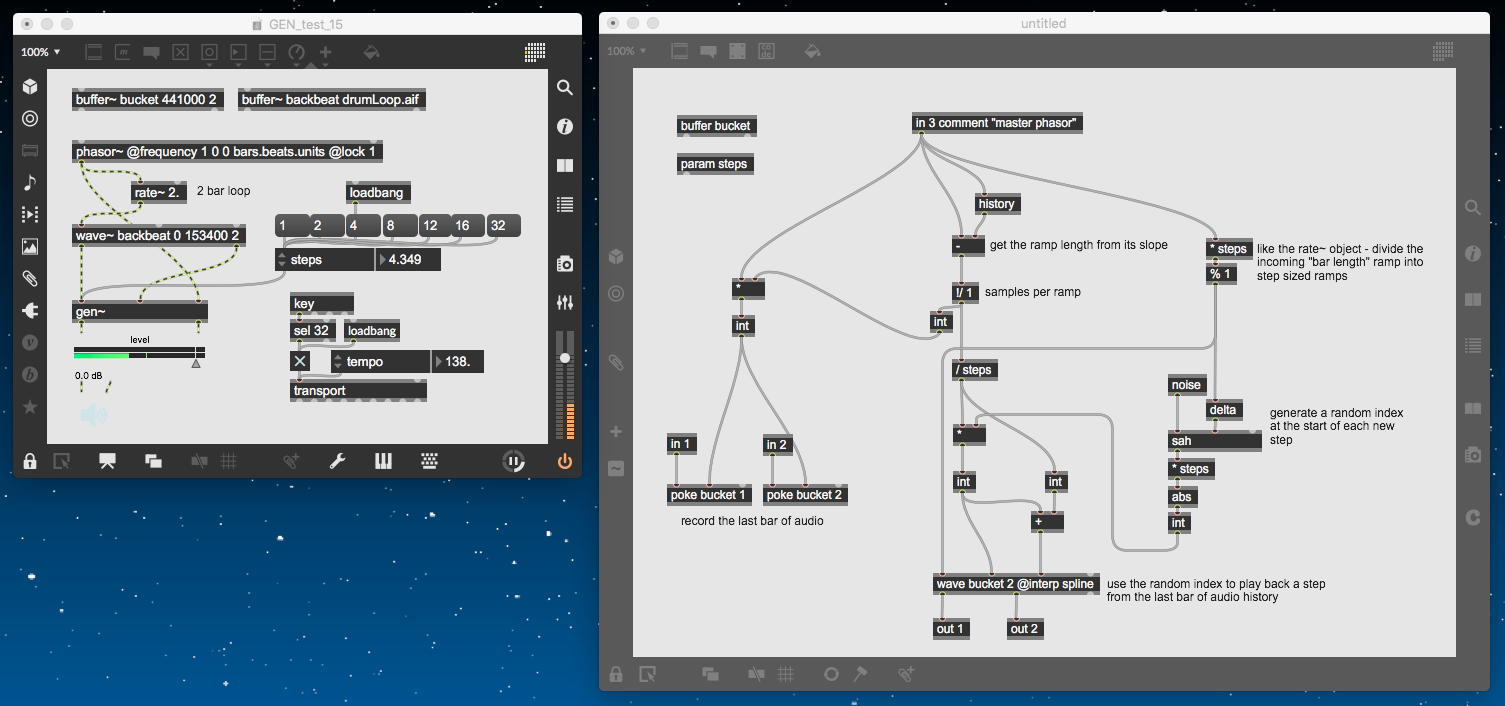Image resolution: width=1505 pixels, height=706 pixels.
Task: Click the message box labeled 1
Action: (x=291, y=226)
